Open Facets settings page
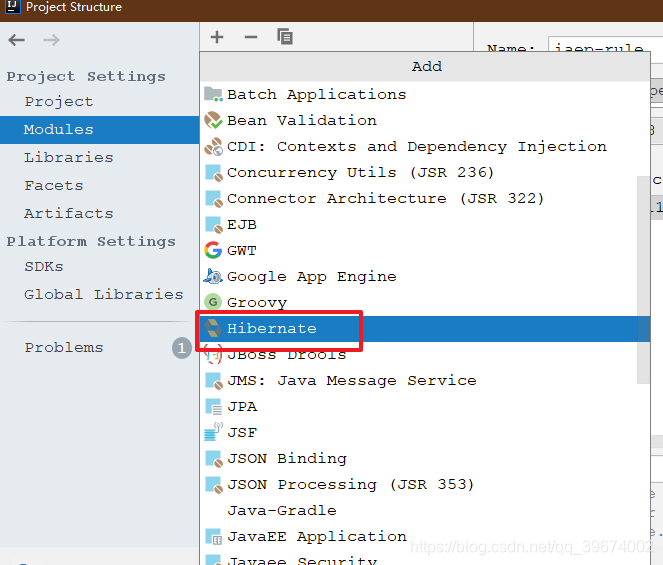 (99, 186)
